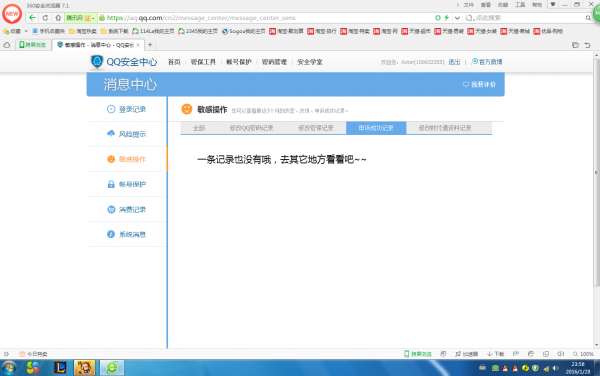This screenshot has width=600, height=376.
Task: Expand 收藏 favorites dropdown arrow
Action: [26, 31]
